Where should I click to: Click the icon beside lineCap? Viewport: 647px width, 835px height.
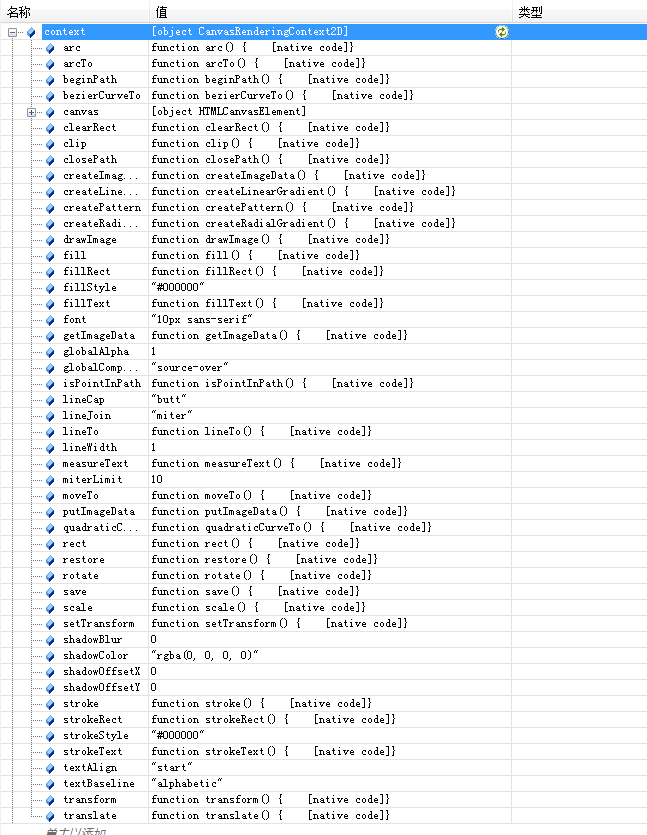pos(50,400)
